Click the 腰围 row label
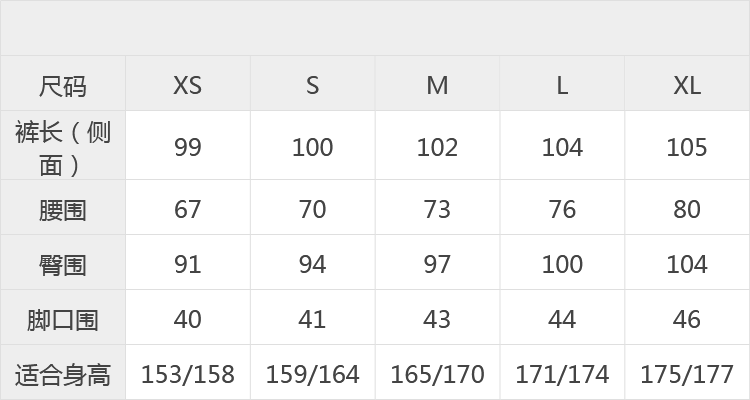Viewport: 750px width, 400px height. tap(63, 207)
